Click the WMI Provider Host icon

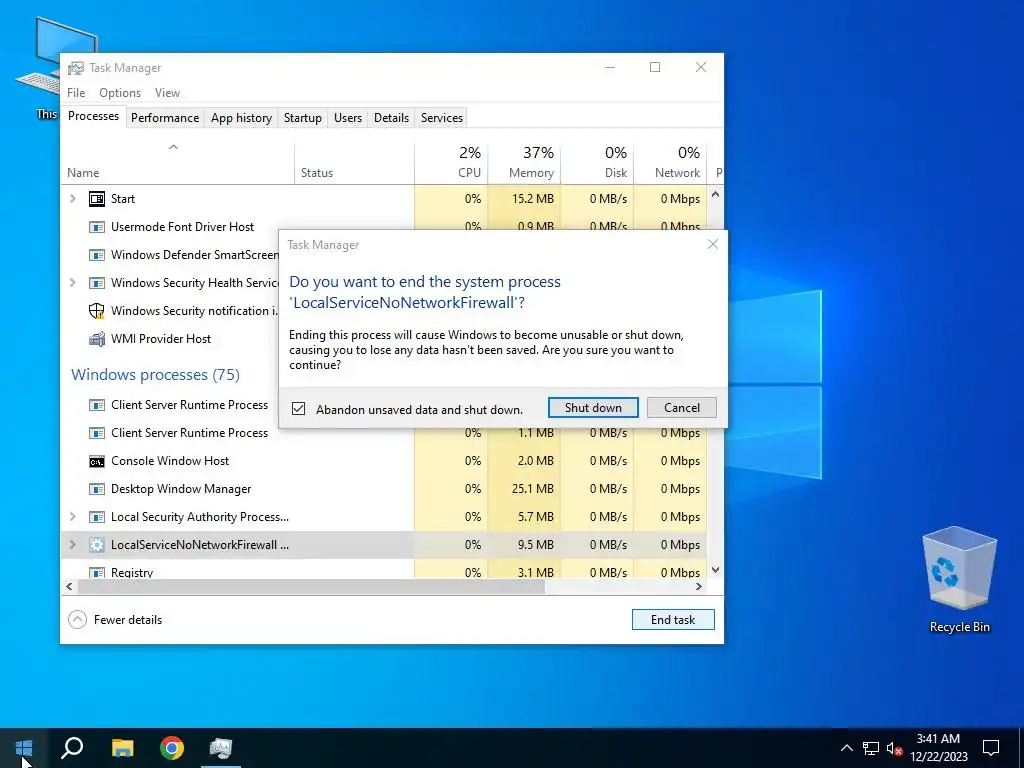click(97, 339)
